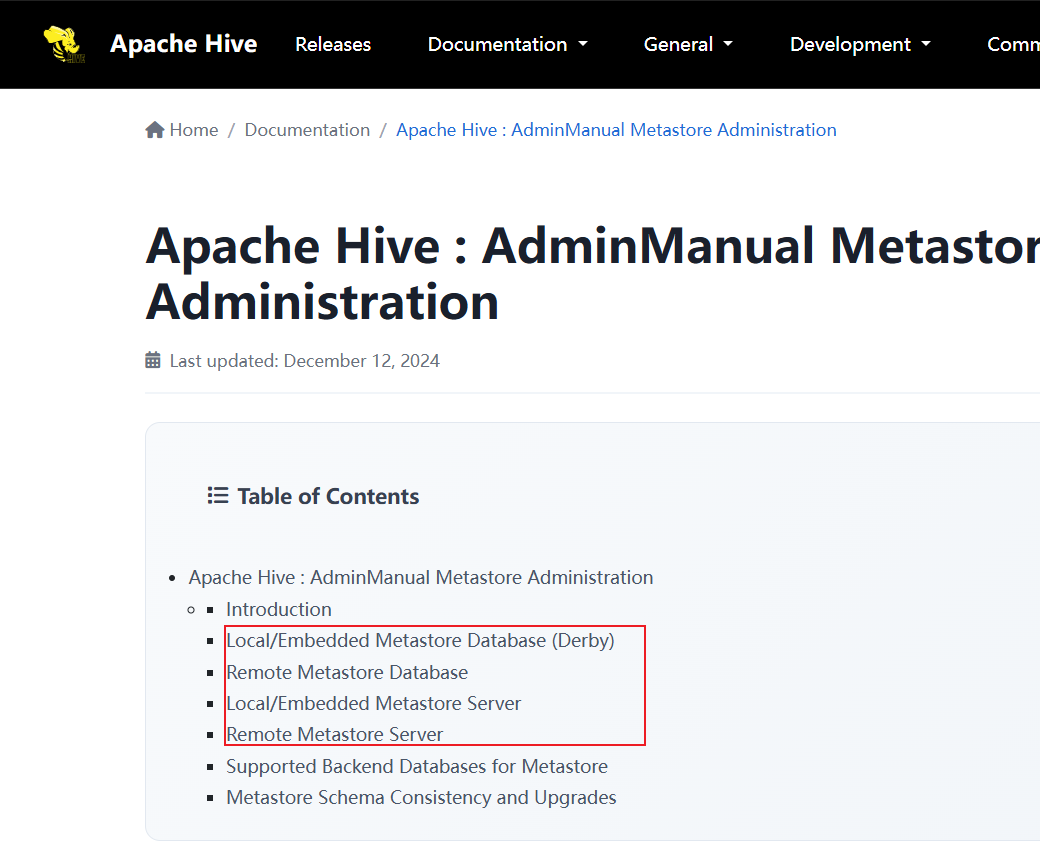Open top-level AdminManual Metastore Administration contents entry
This screenshot has width=1040, height=847.
tap(421, 578)
